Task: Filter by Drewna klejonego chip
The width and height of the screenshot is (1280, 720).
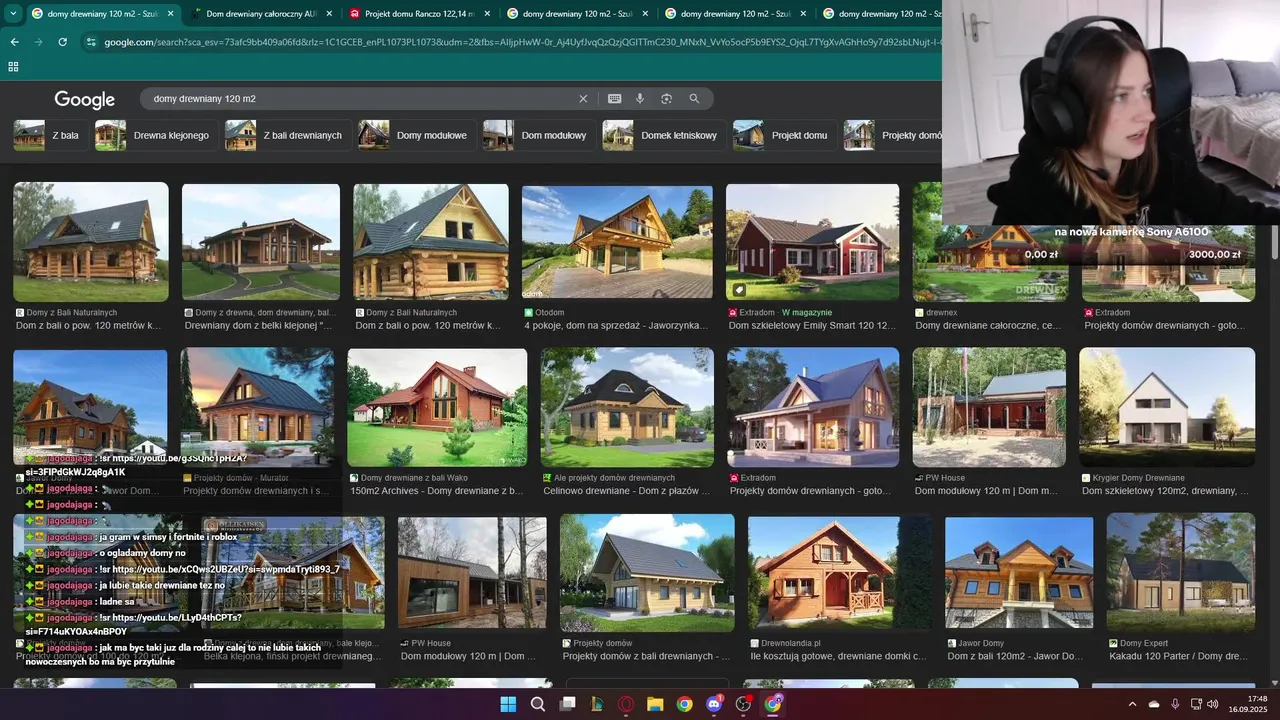Action: (x=155, y=135)
